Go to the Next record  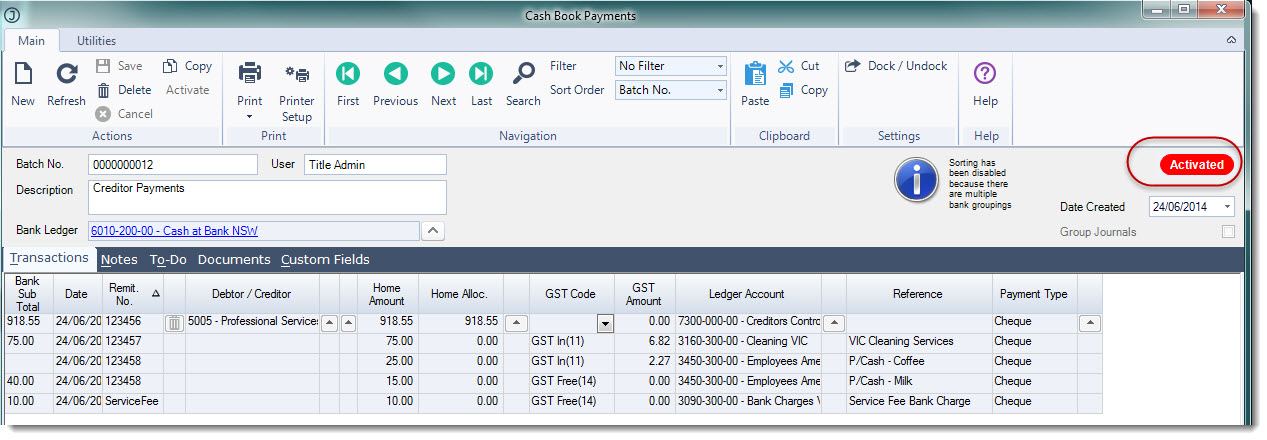tap(443, 83)
